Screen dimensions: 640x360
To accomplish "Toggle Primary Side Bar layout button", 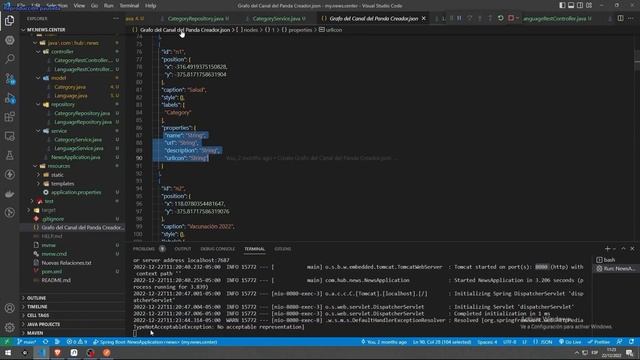I will tap(562, 5).
